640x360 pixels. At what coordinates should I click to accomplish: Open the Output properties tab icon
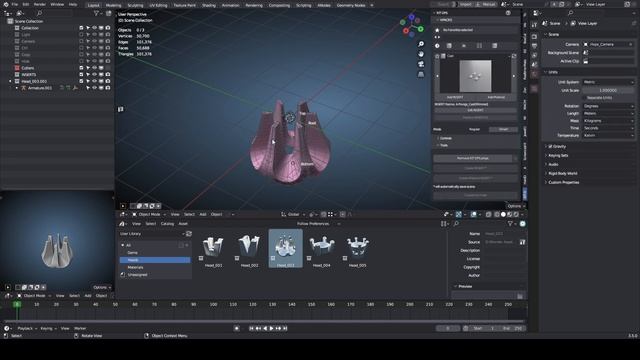(534, 46)
